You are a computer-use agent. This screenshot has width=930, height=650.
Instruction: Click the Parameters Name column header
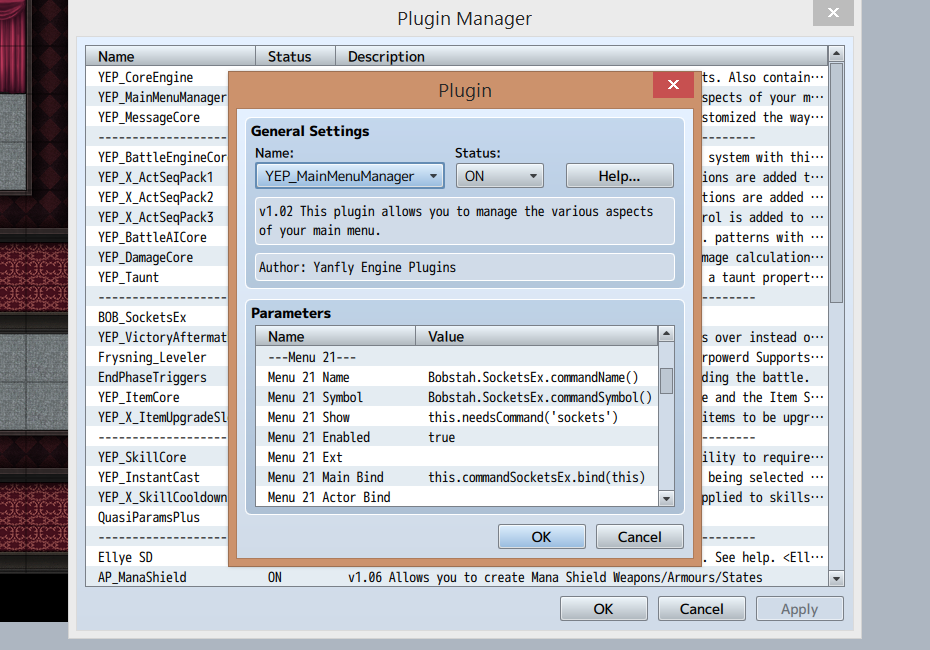(336, 336)
